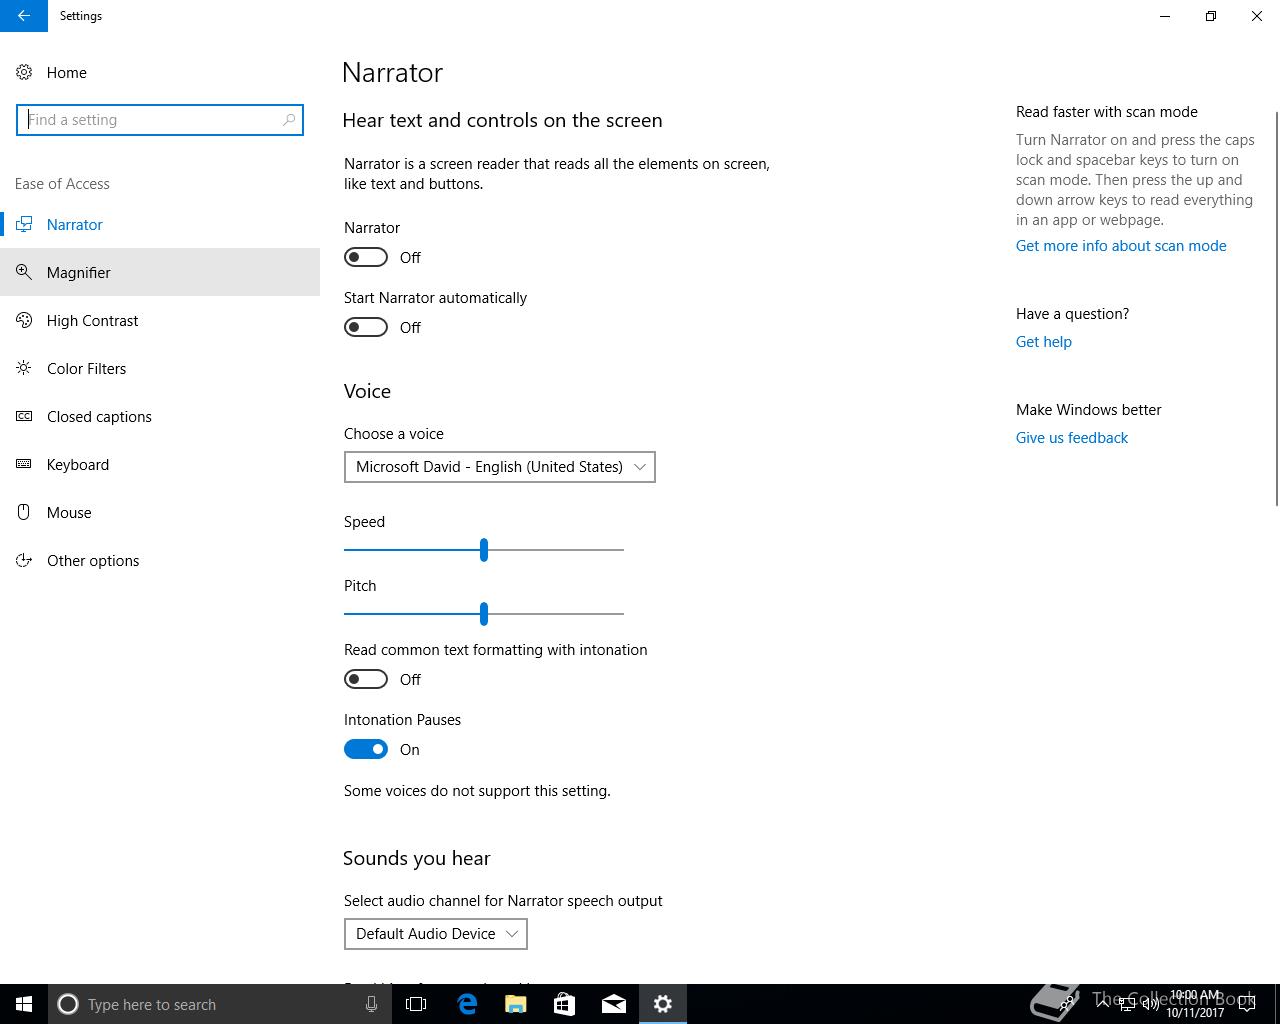Screen dimensions: 1280x1024
Task: Click the Mouse sidebar icon
Action: (24, 512)
